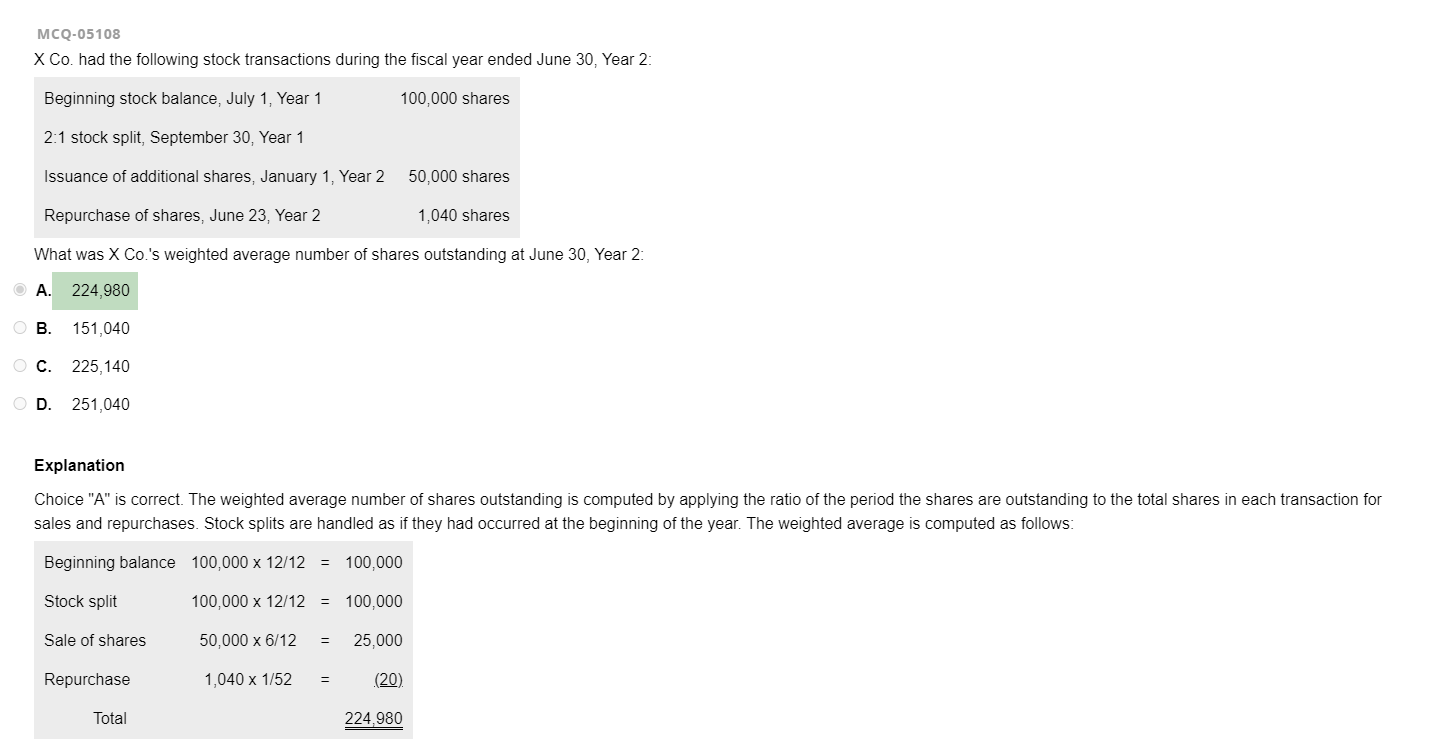1439x739 pixels.
Task: Click the highlighted answer 224,980
Action: [x=99, y=290]
